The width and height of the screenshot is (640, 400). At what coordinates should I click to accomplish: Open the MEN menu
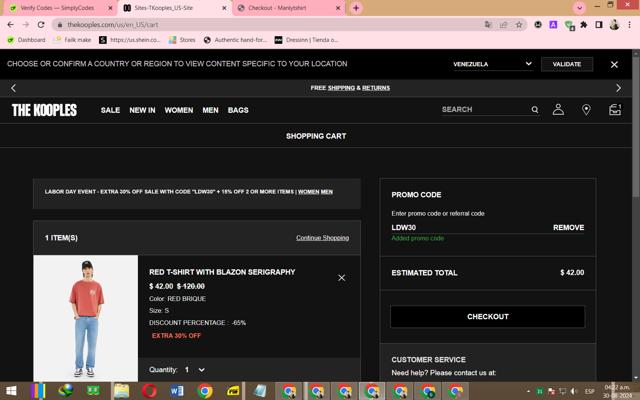tap(211, 110)
